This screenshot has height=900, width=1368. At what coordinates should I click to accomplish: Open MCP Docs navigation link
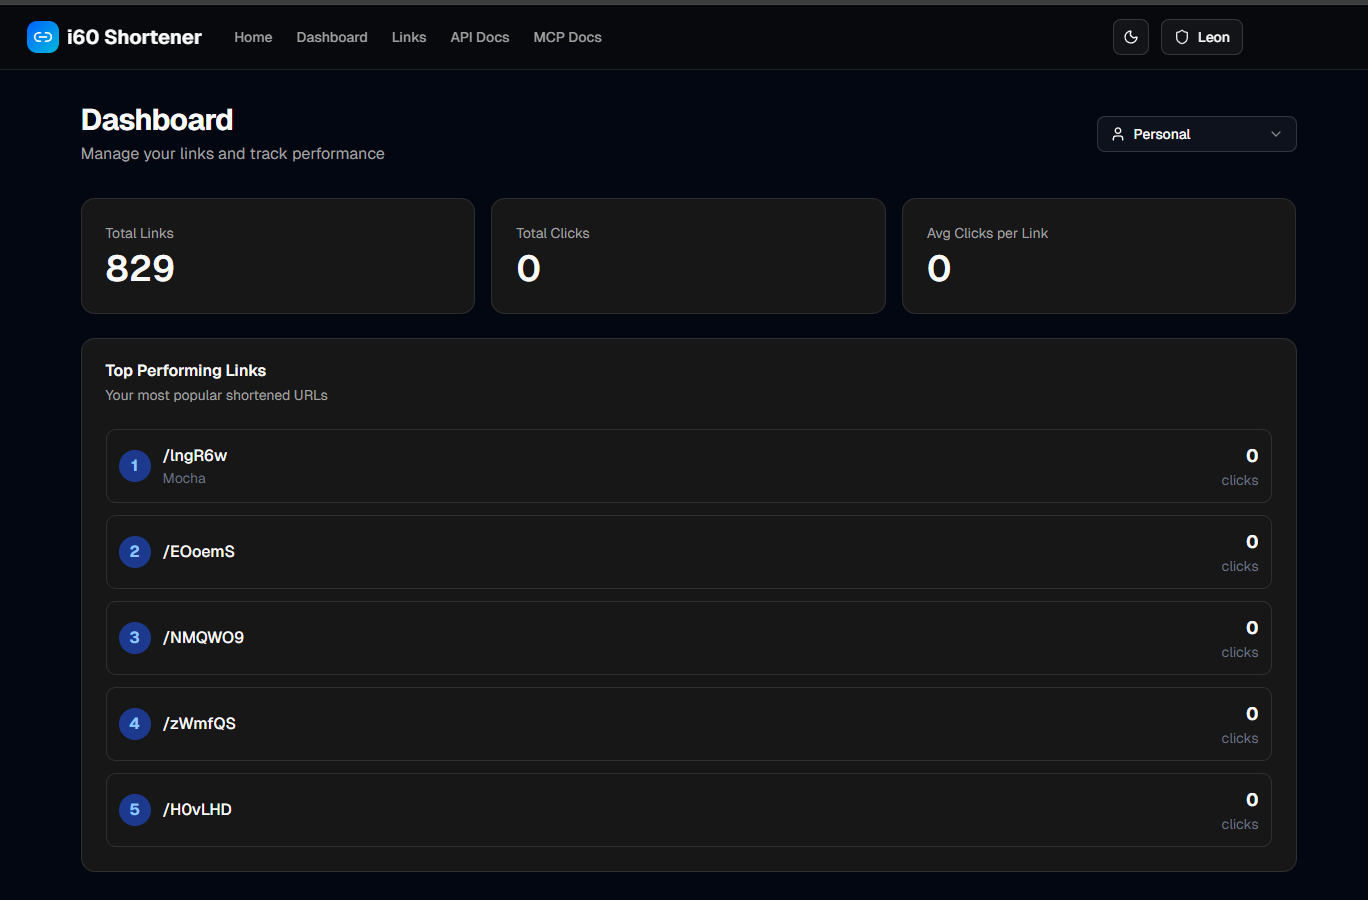(567, 37)
